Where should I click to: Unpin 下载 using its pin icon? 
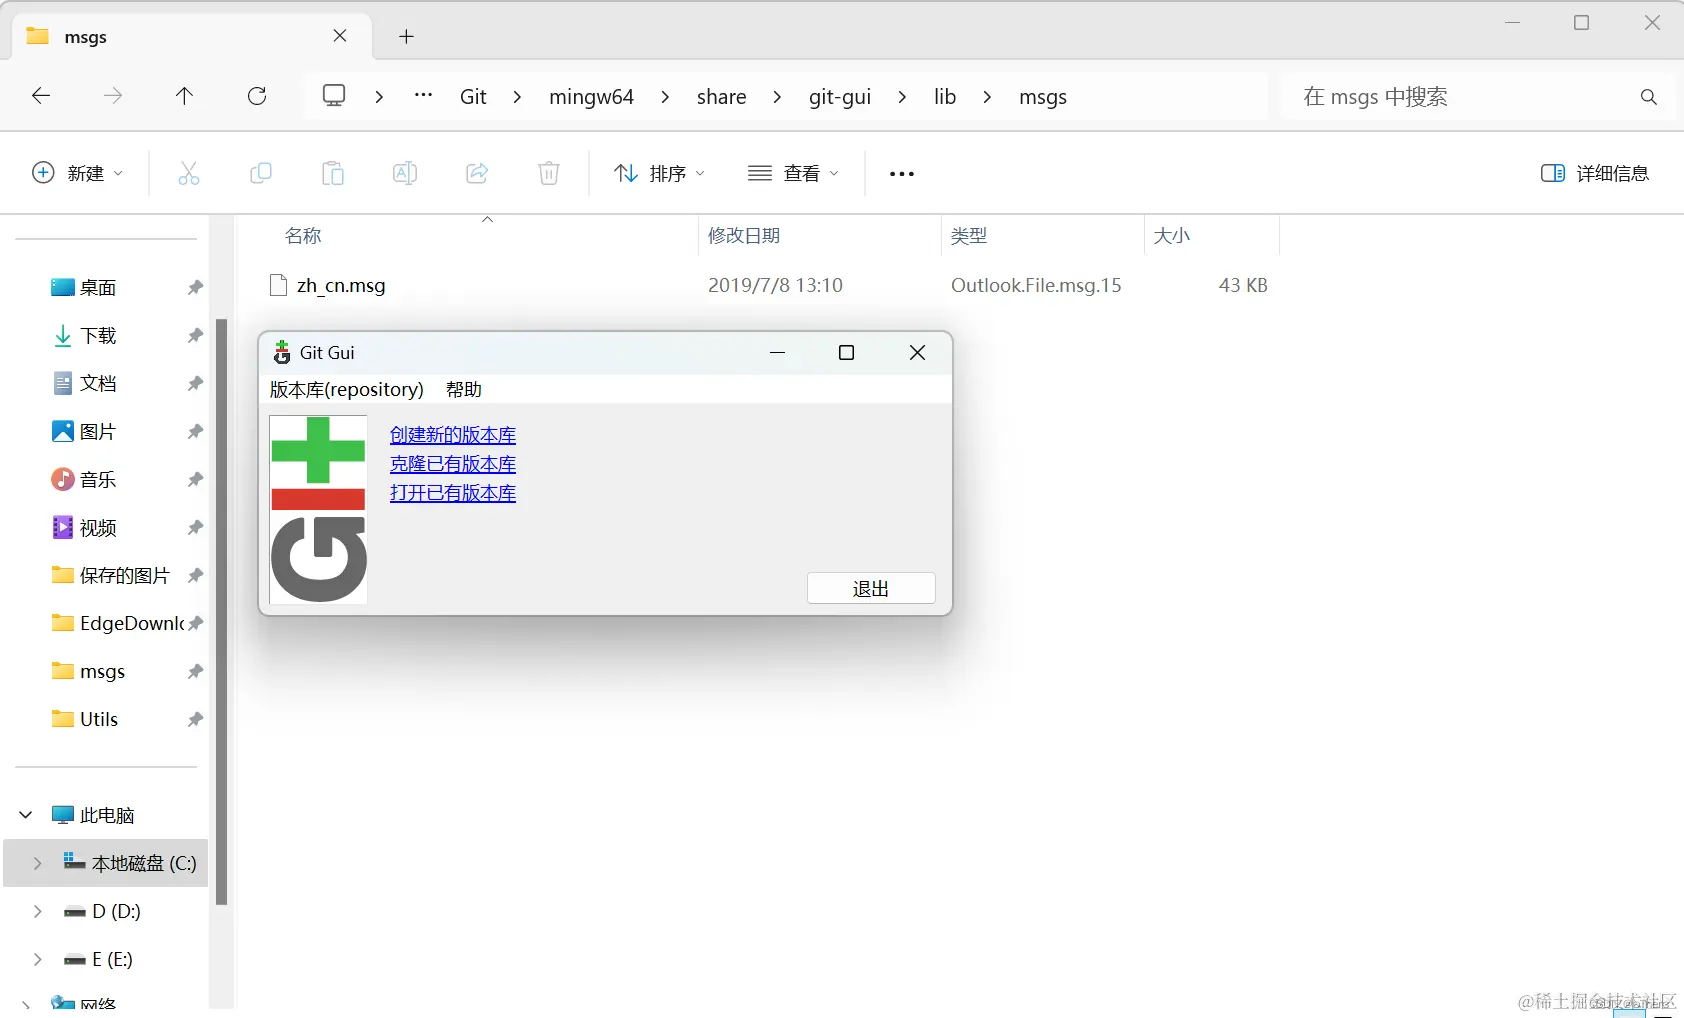tap(195, 336)
